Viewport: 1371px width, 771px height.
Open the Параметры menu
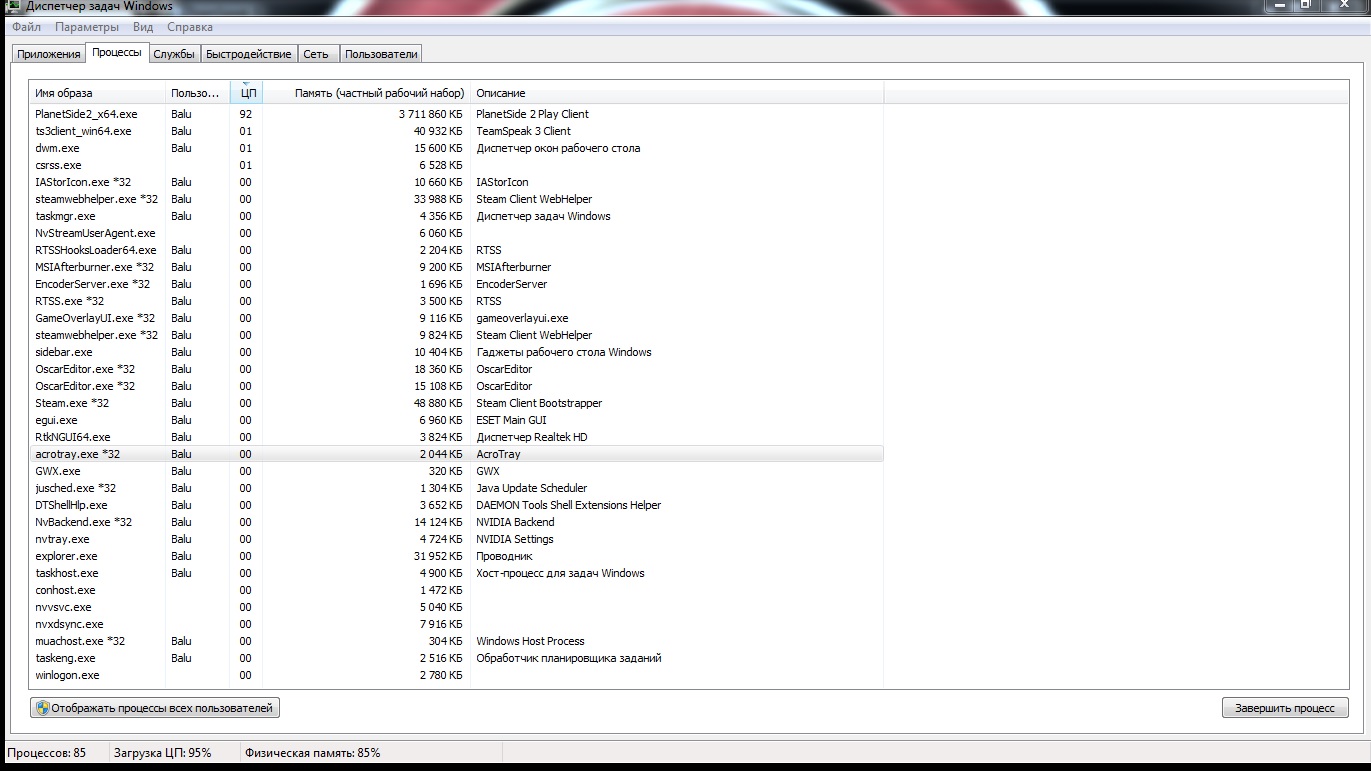pos(87,27)
